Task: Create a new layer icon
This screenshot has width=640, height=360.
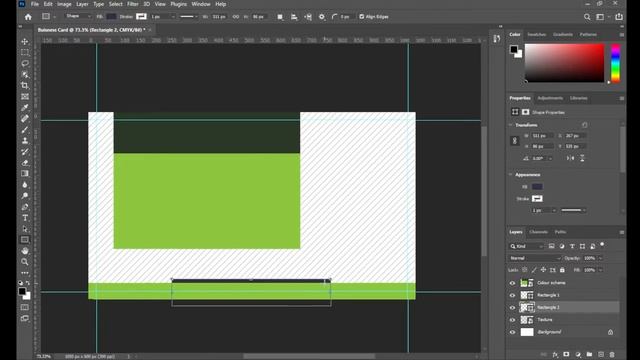Action: tap(601, 354)
